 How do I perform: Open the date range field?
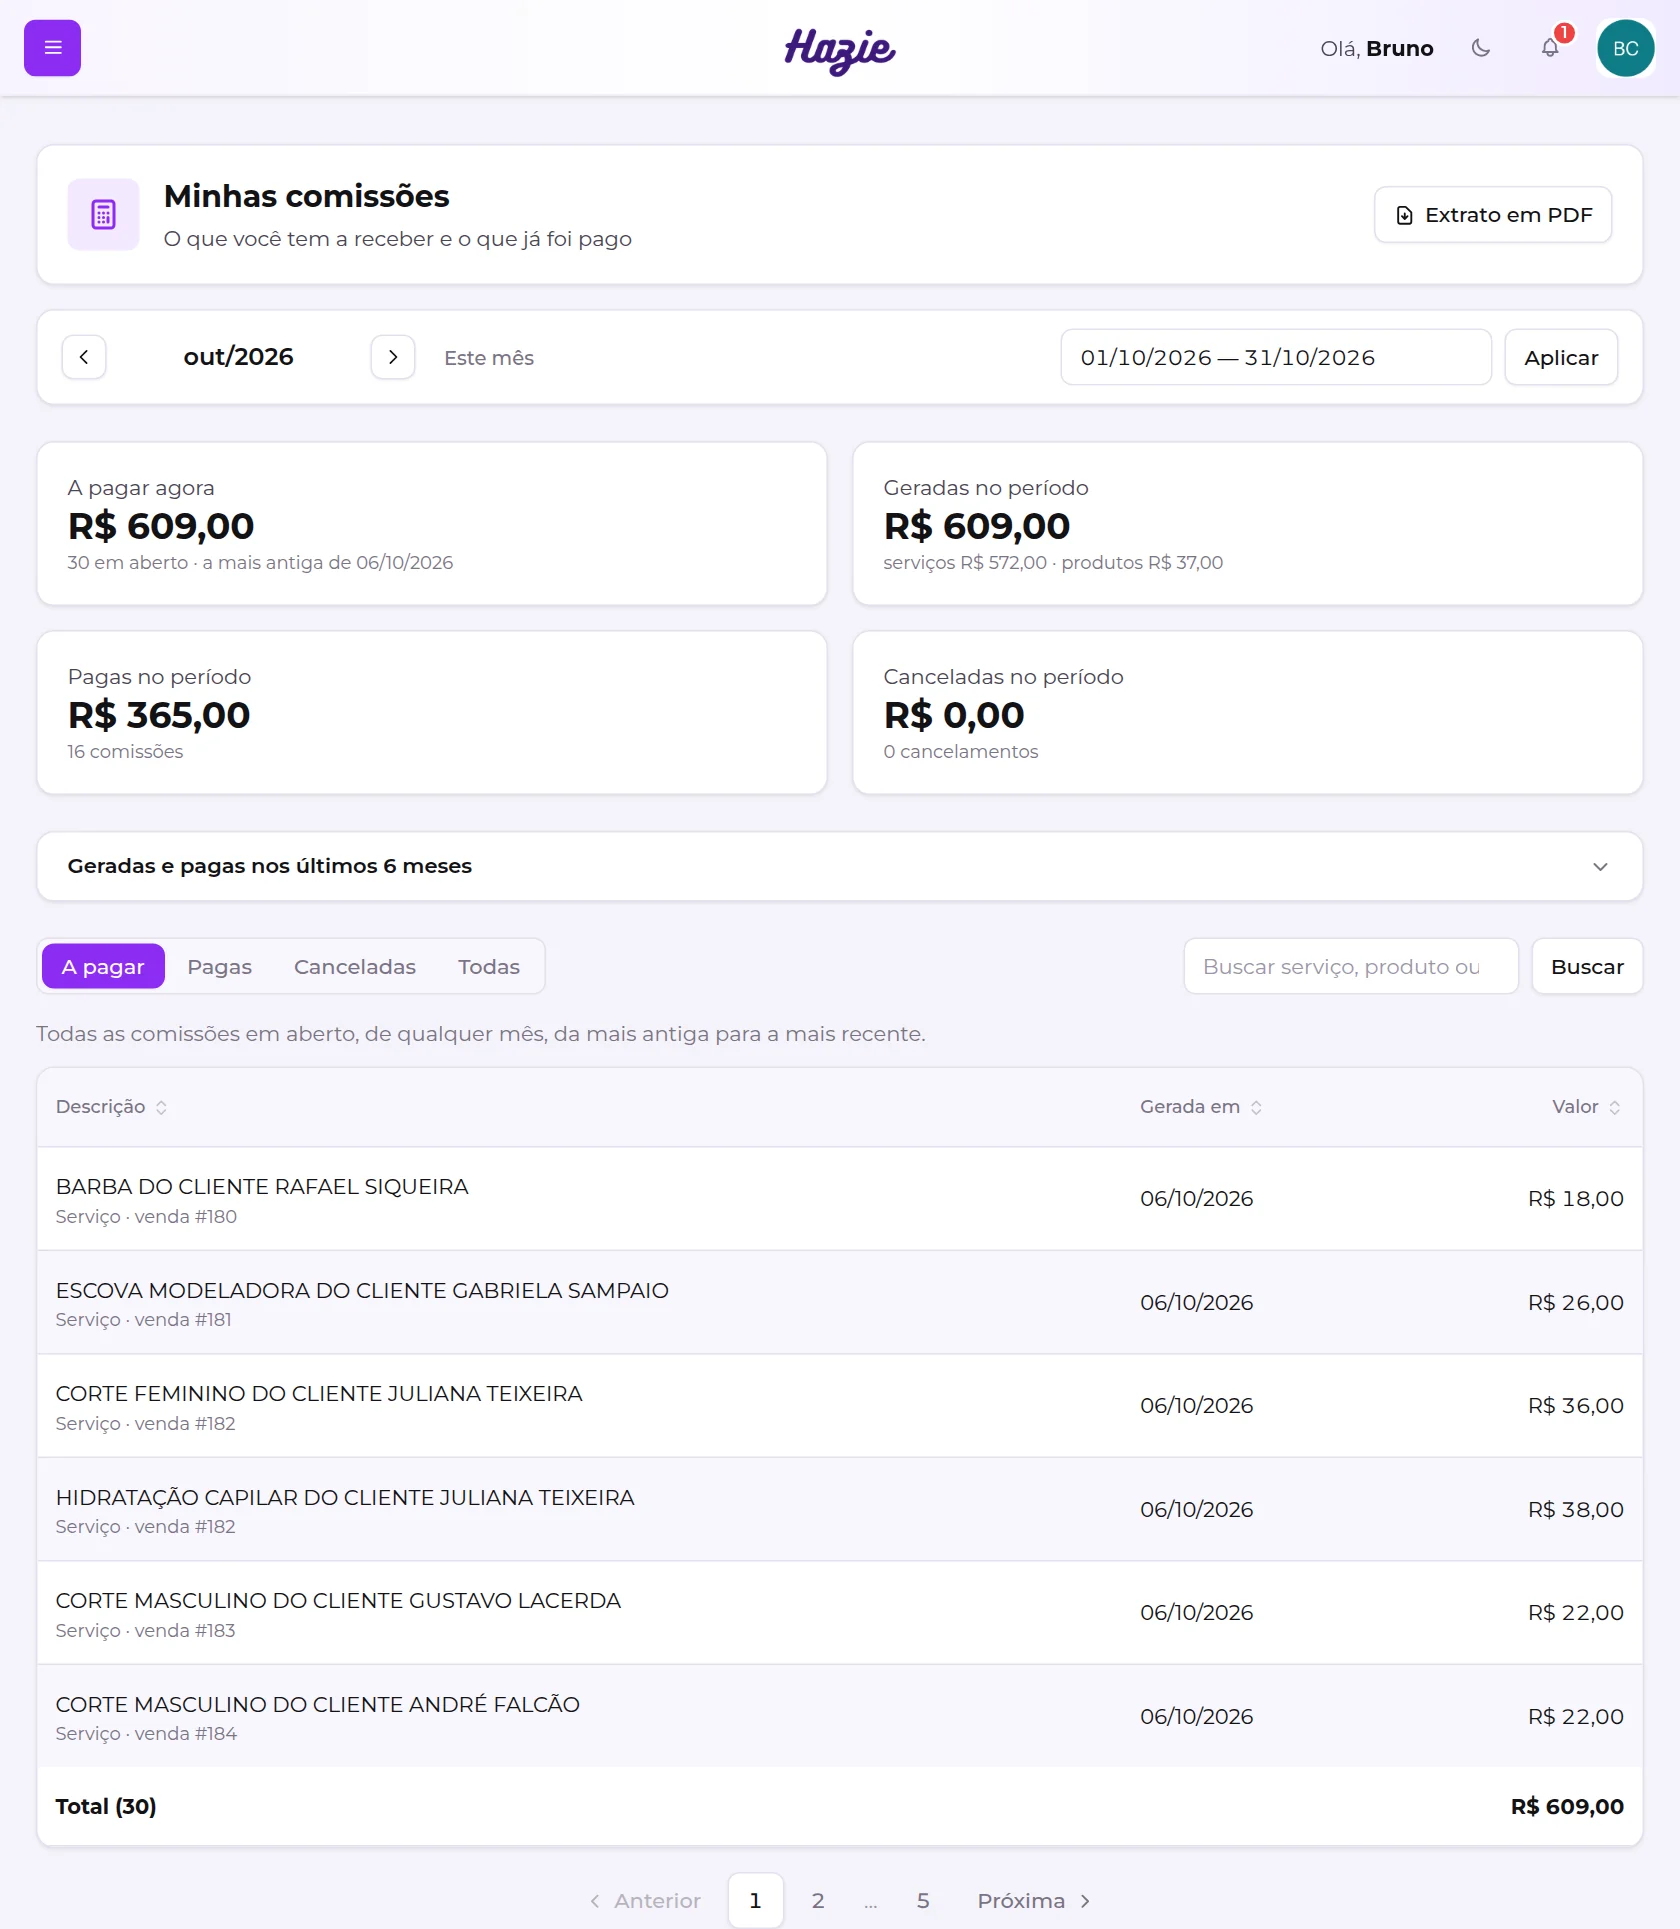point(1276,357)
